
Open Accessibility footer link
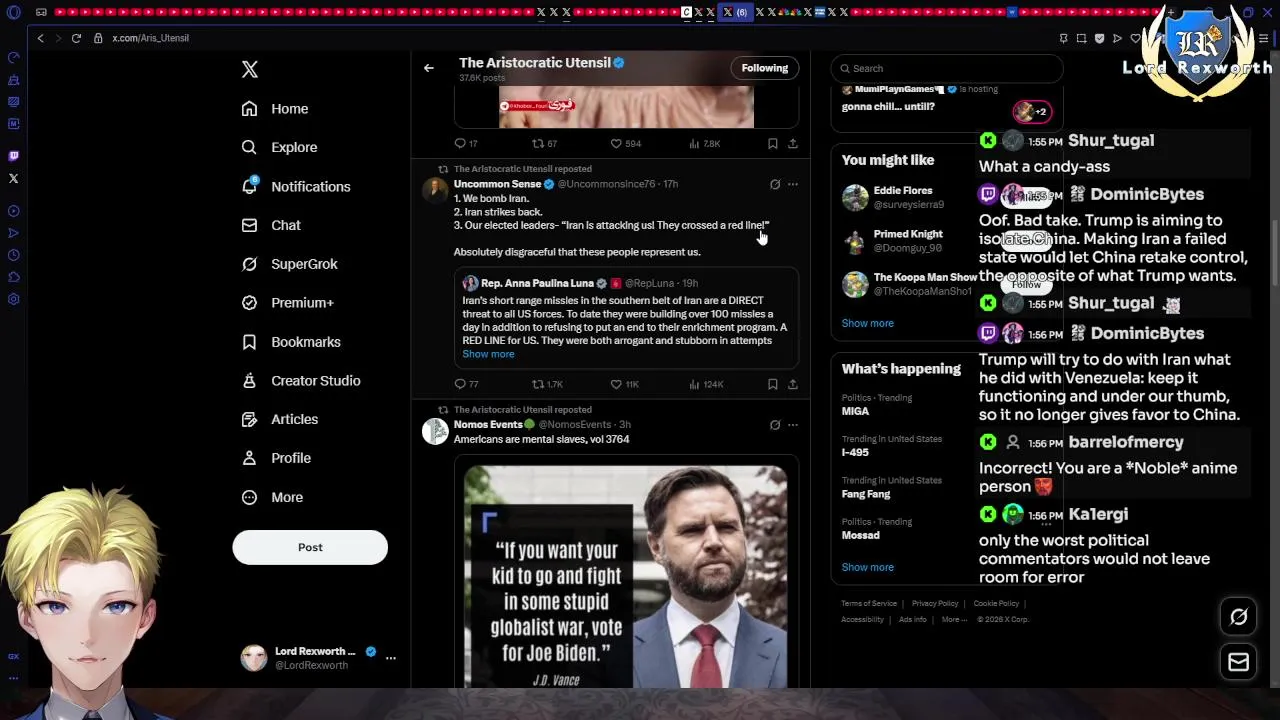pyautogui.click(x=862, y=619)
